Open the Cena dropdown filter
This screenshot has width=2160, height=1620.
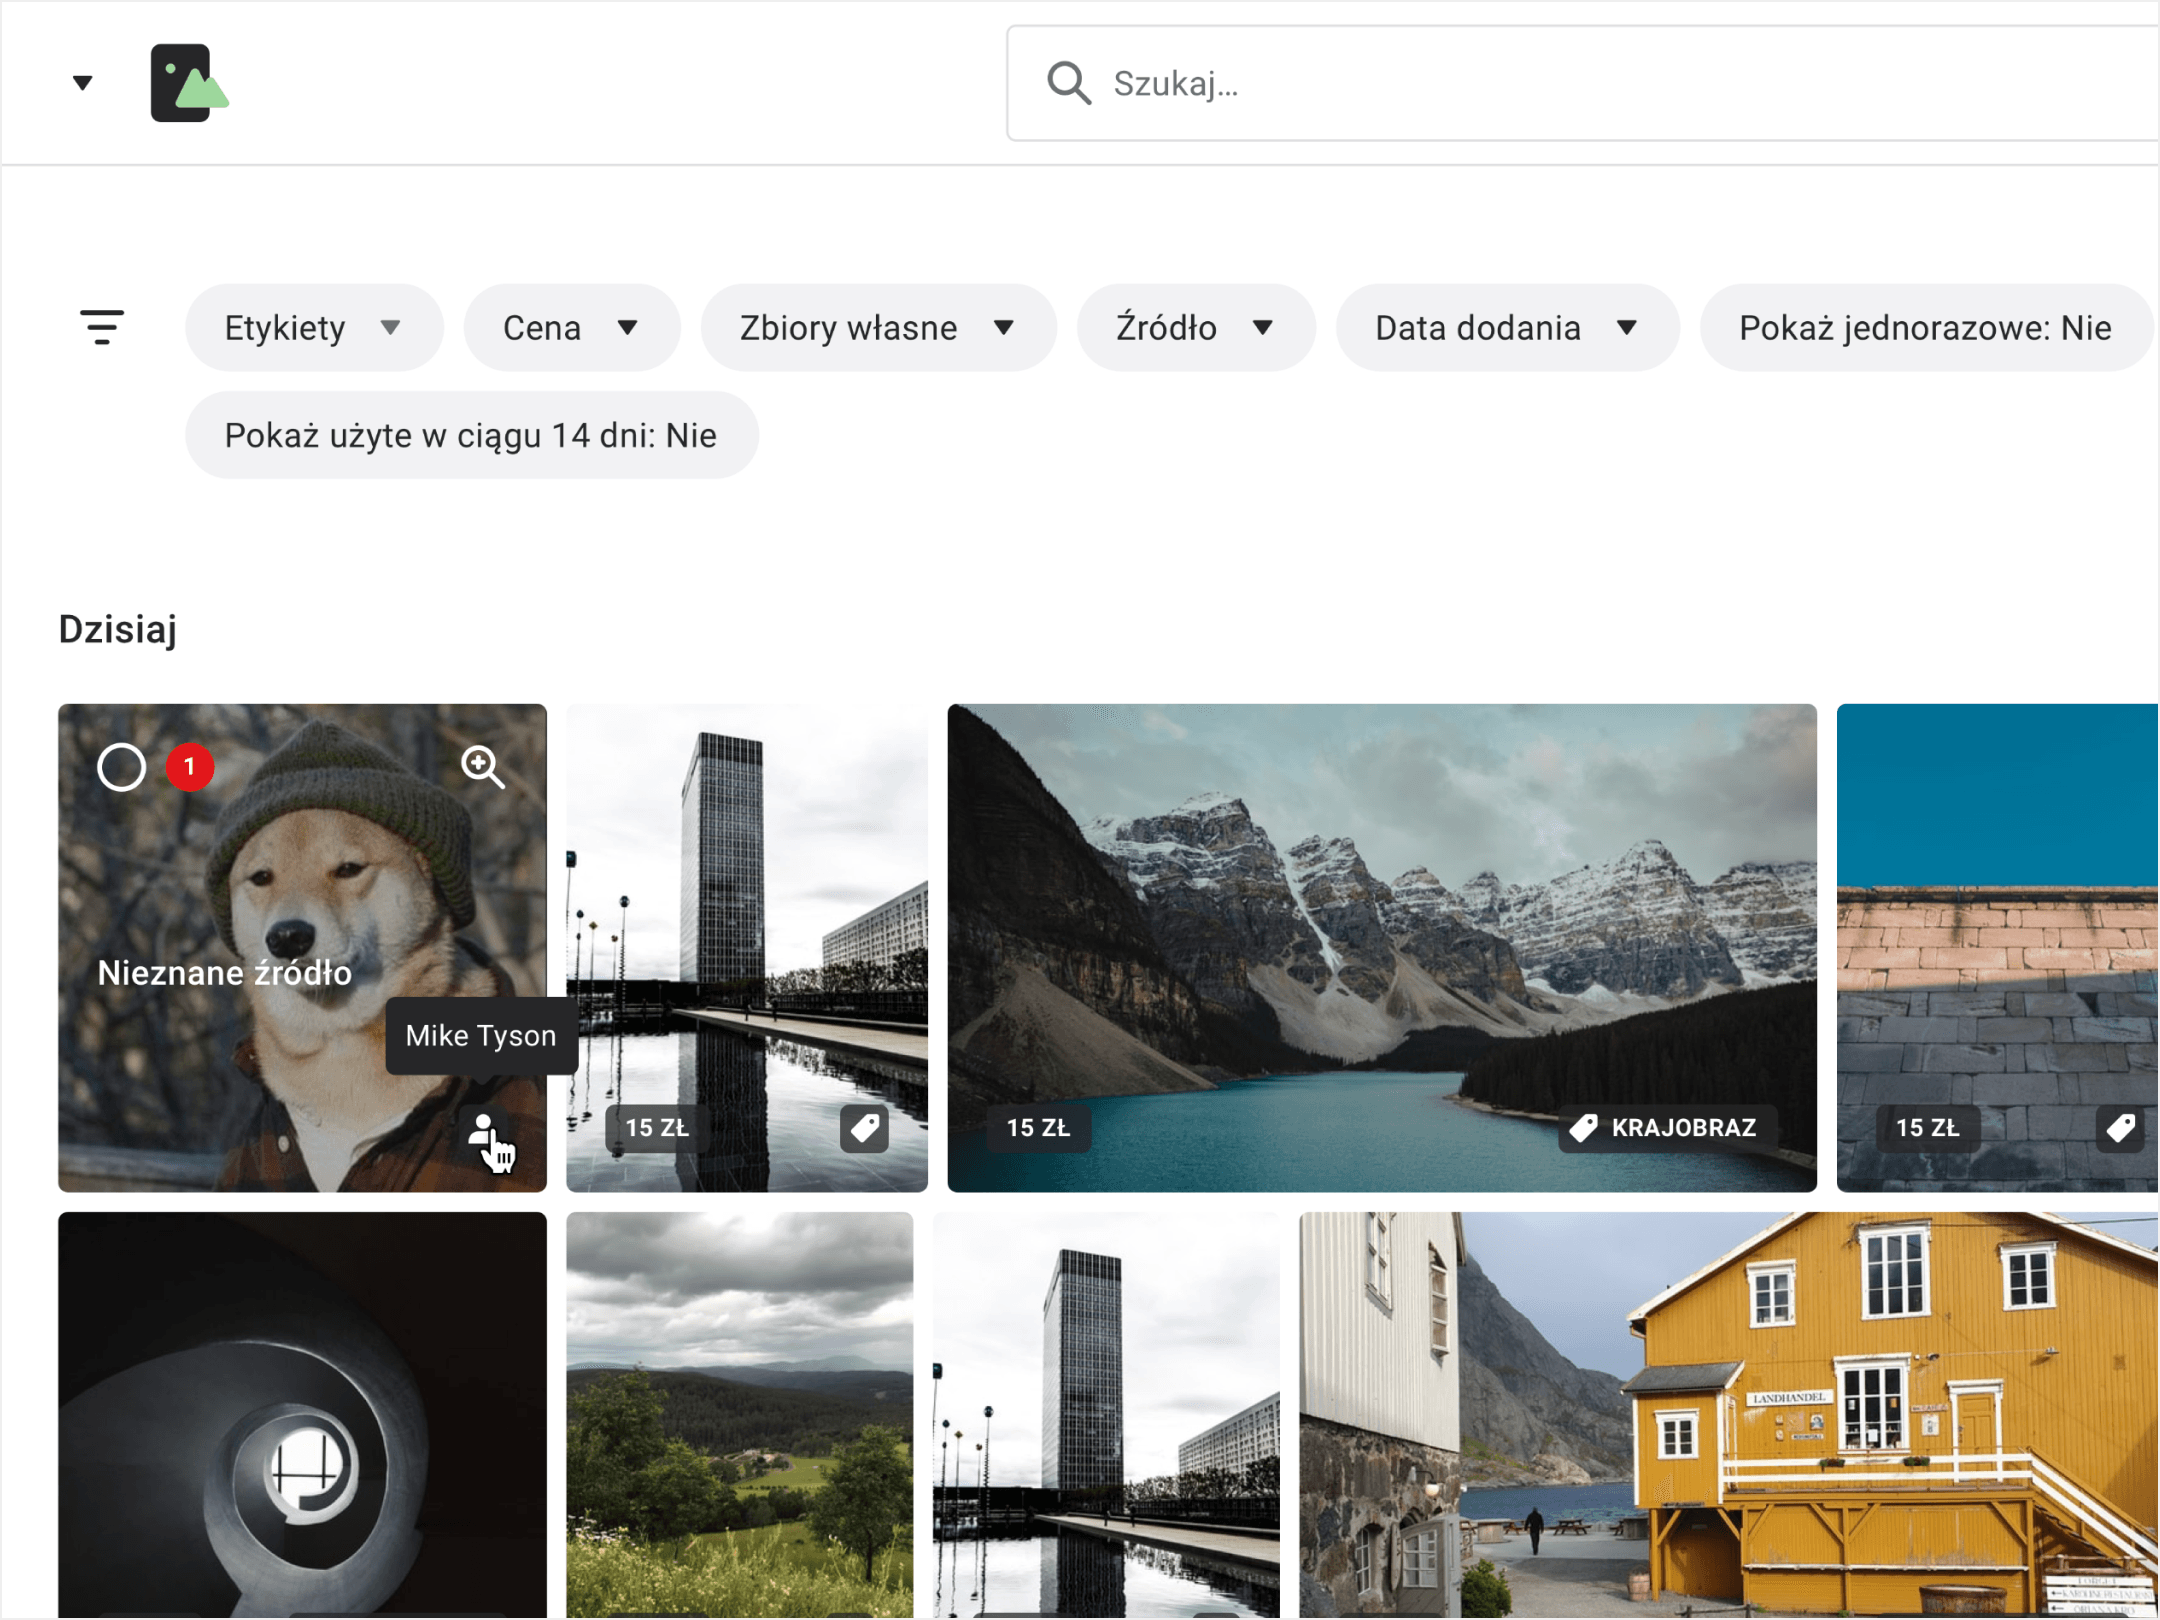pos(571,327)
